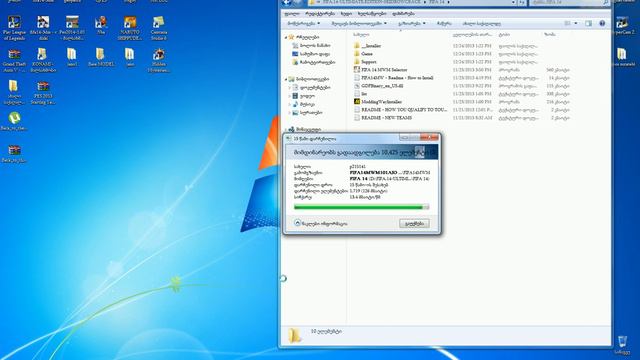Open the Share with dropdown in toolbar
This screenshot has height=360, width=640.
click(x=411, y=23)
